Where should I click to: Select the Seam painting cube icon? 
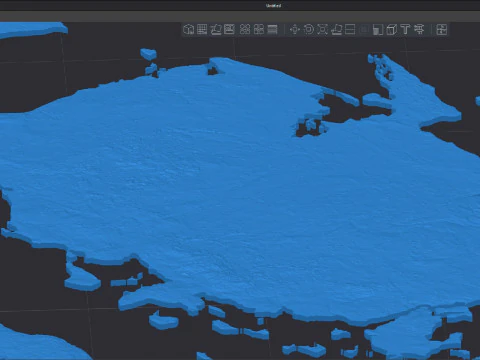coord(392,29)
